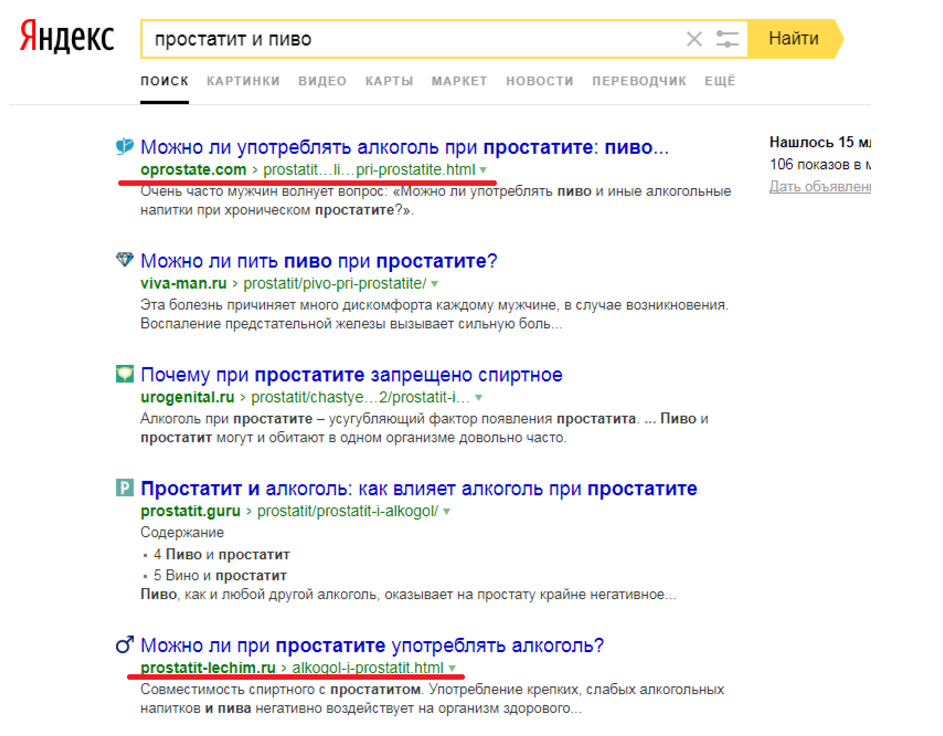Open the prostatit/pivo-pri-prostatite/ path link
The image size is (943, 736).
pos(335,283)
